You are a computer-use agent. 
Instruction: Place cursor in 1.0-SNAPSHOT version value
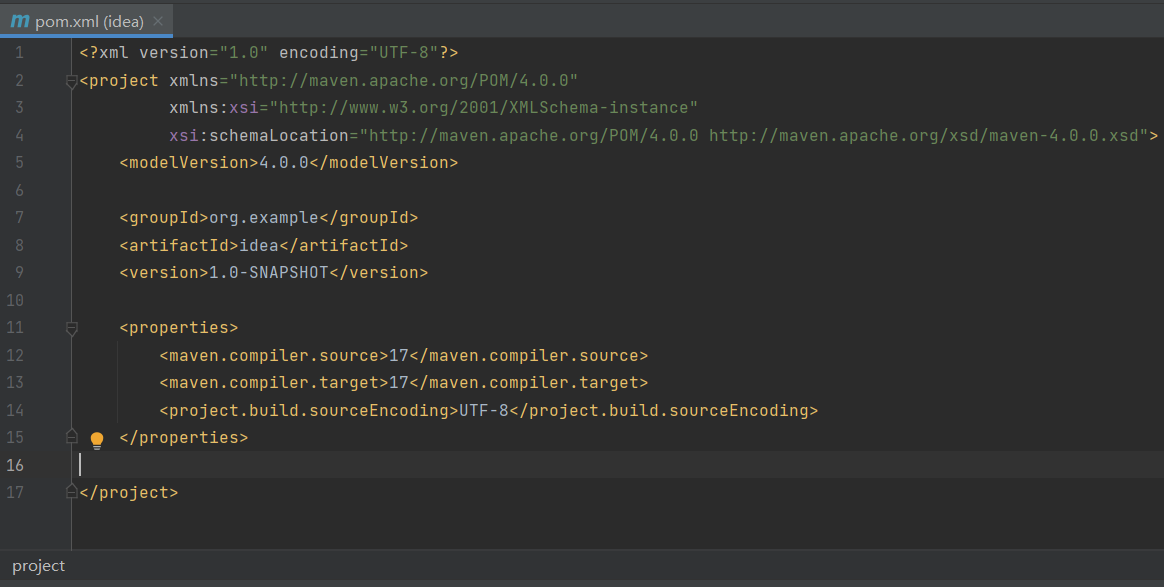point(268,272)
